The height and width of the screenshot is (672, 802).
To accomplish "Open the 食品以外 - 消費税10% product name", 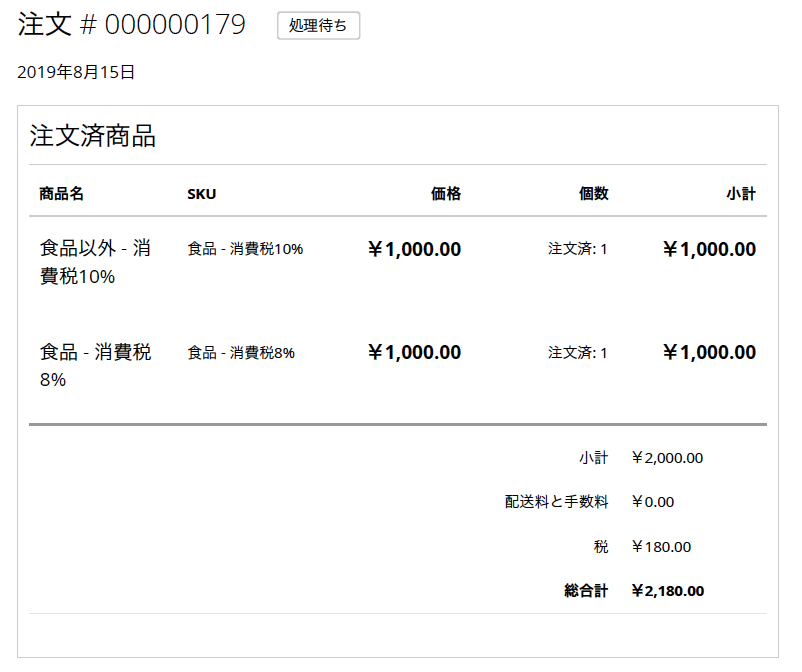I will point(95,263).
